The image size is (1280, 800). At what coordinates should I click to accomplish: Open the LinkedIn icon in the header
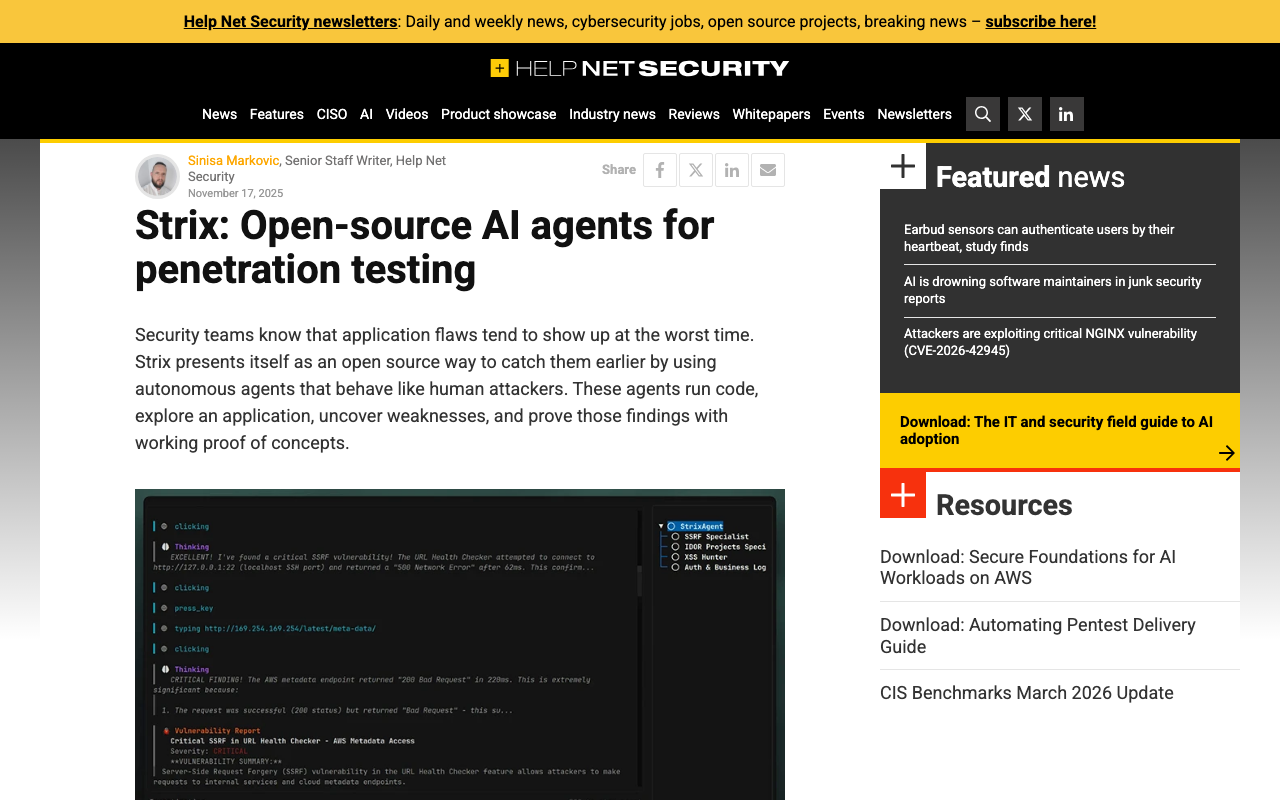pos(1067,114)
